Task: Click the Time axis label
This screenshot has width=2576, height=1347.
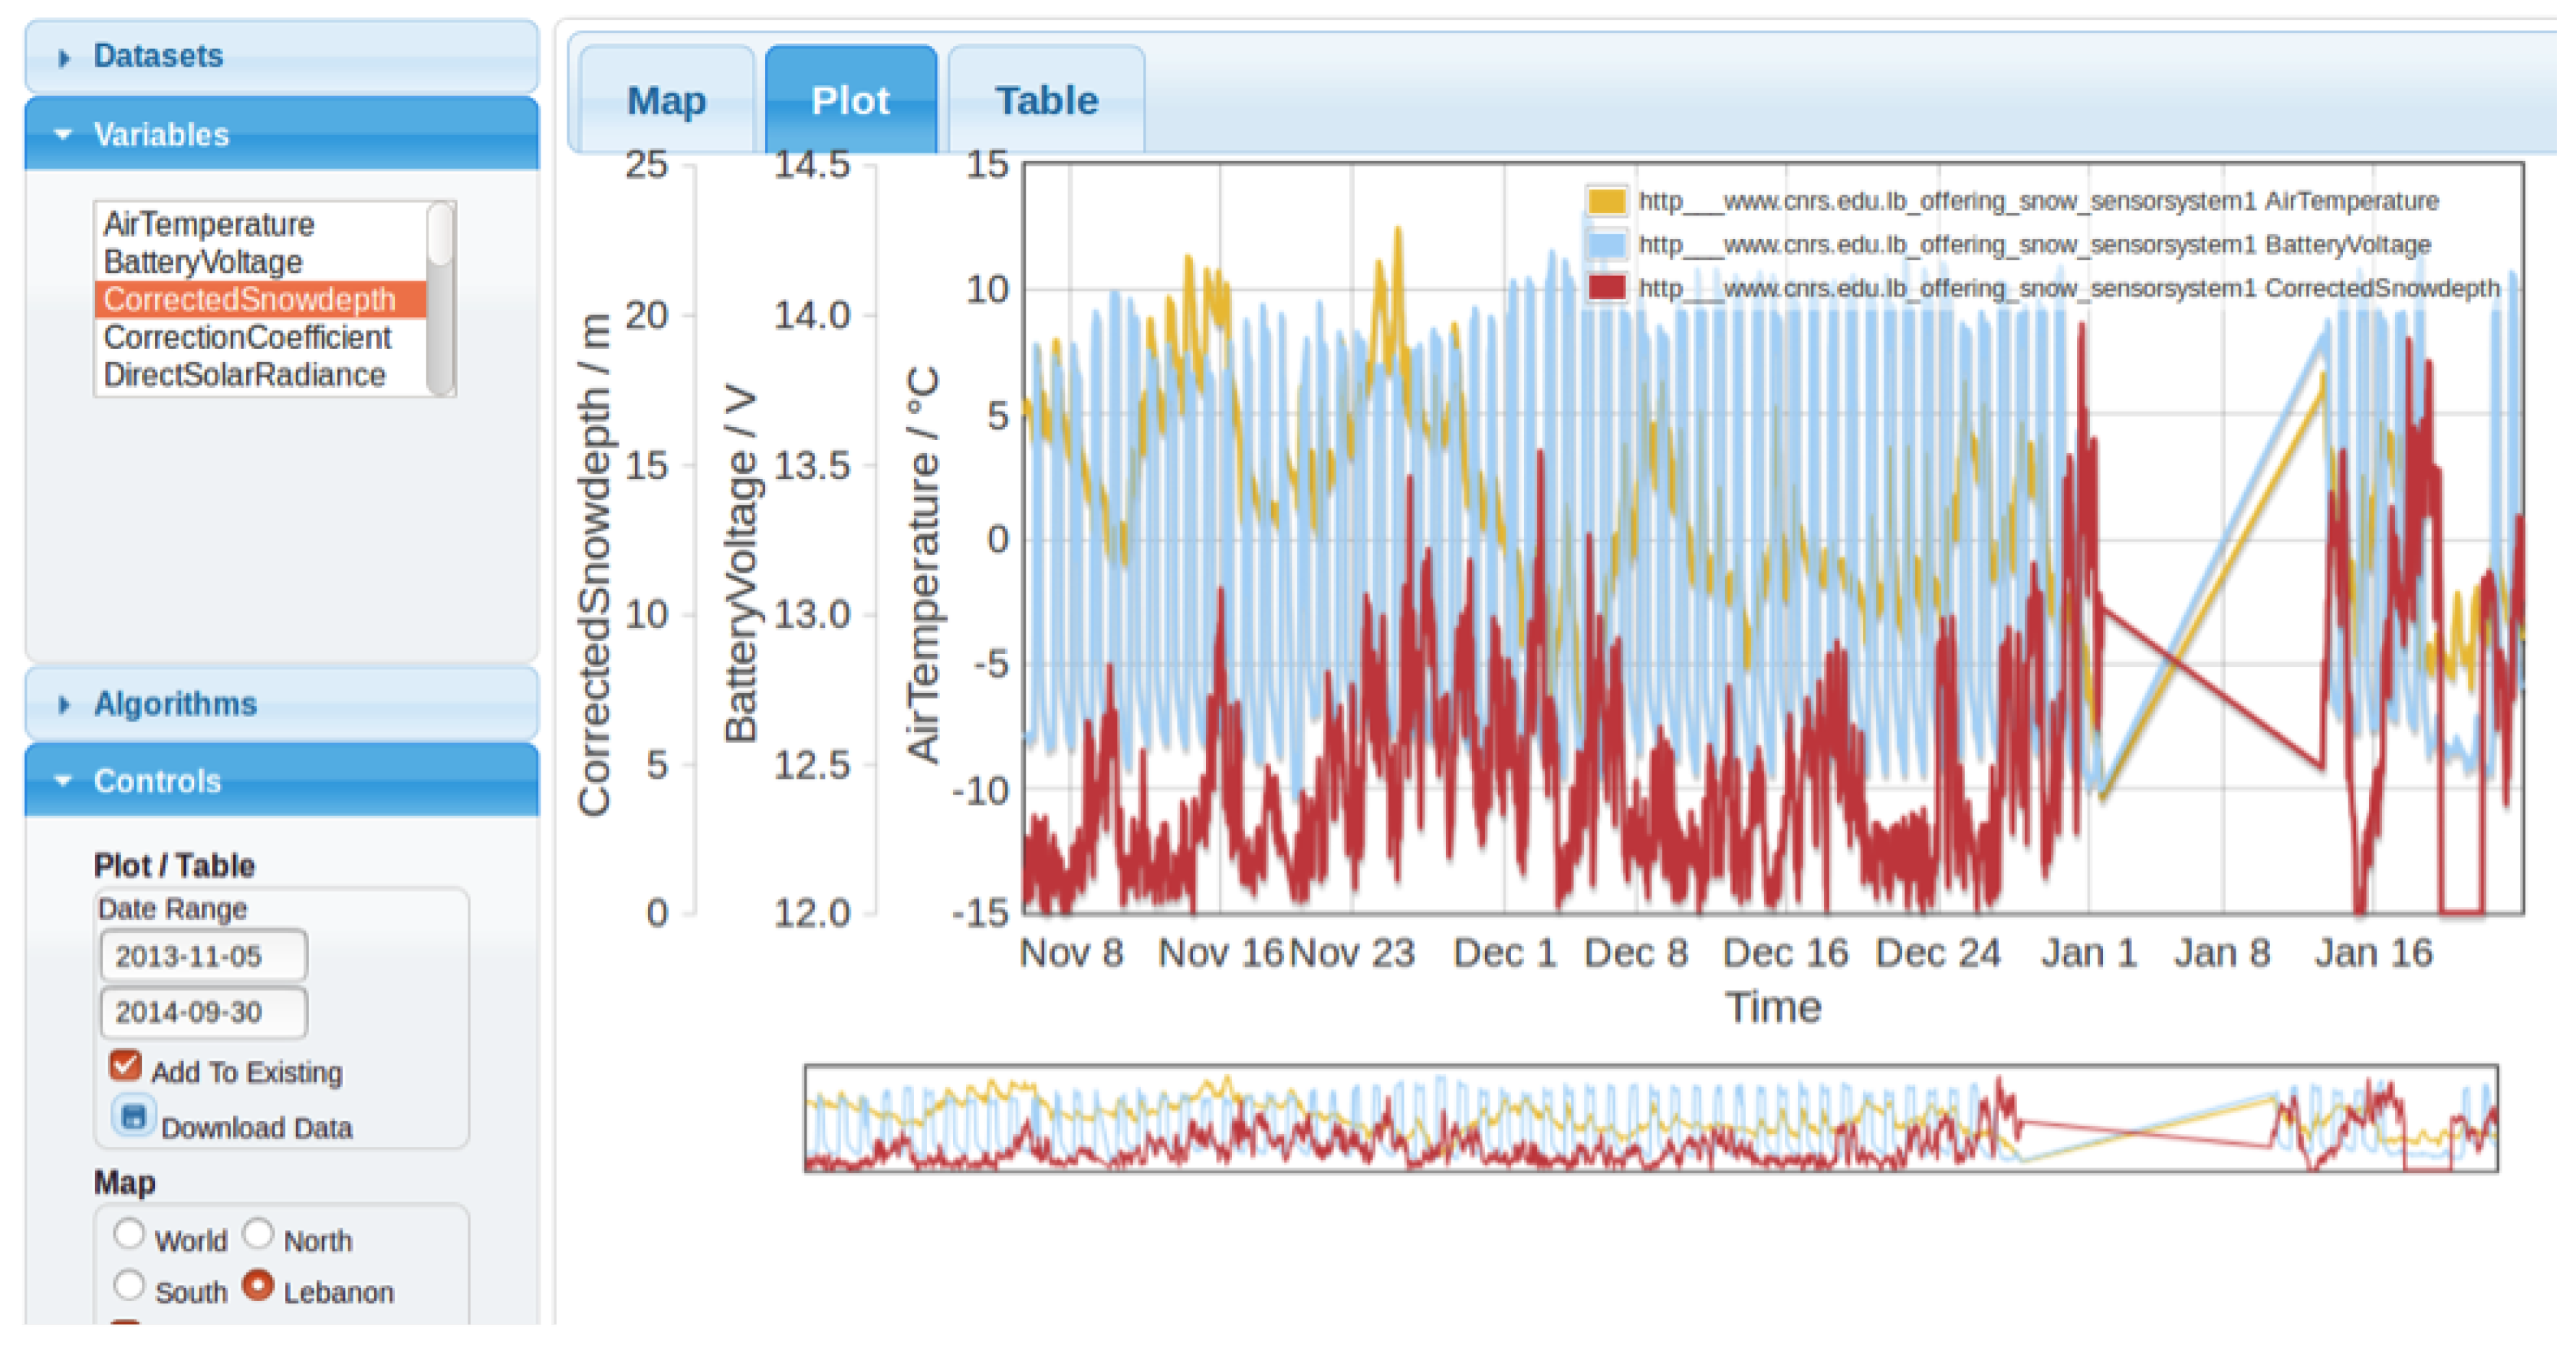Action: [1773, 1007]
